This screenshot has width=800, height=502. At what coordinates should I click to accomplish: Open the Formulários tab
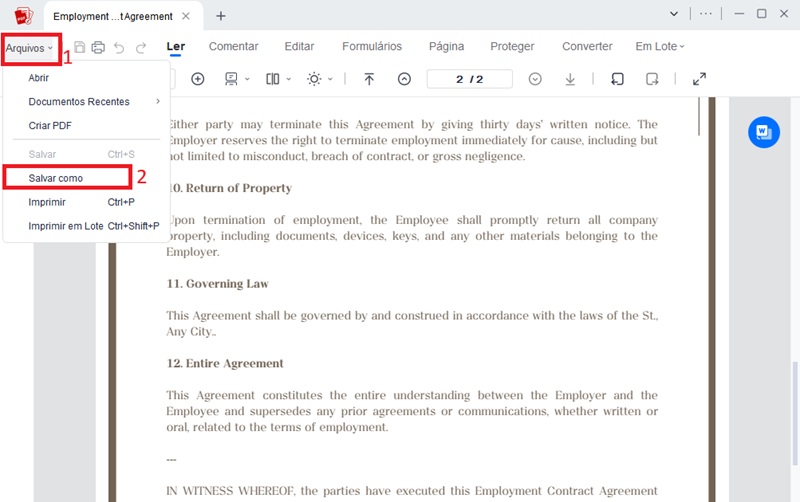point(372,46)
